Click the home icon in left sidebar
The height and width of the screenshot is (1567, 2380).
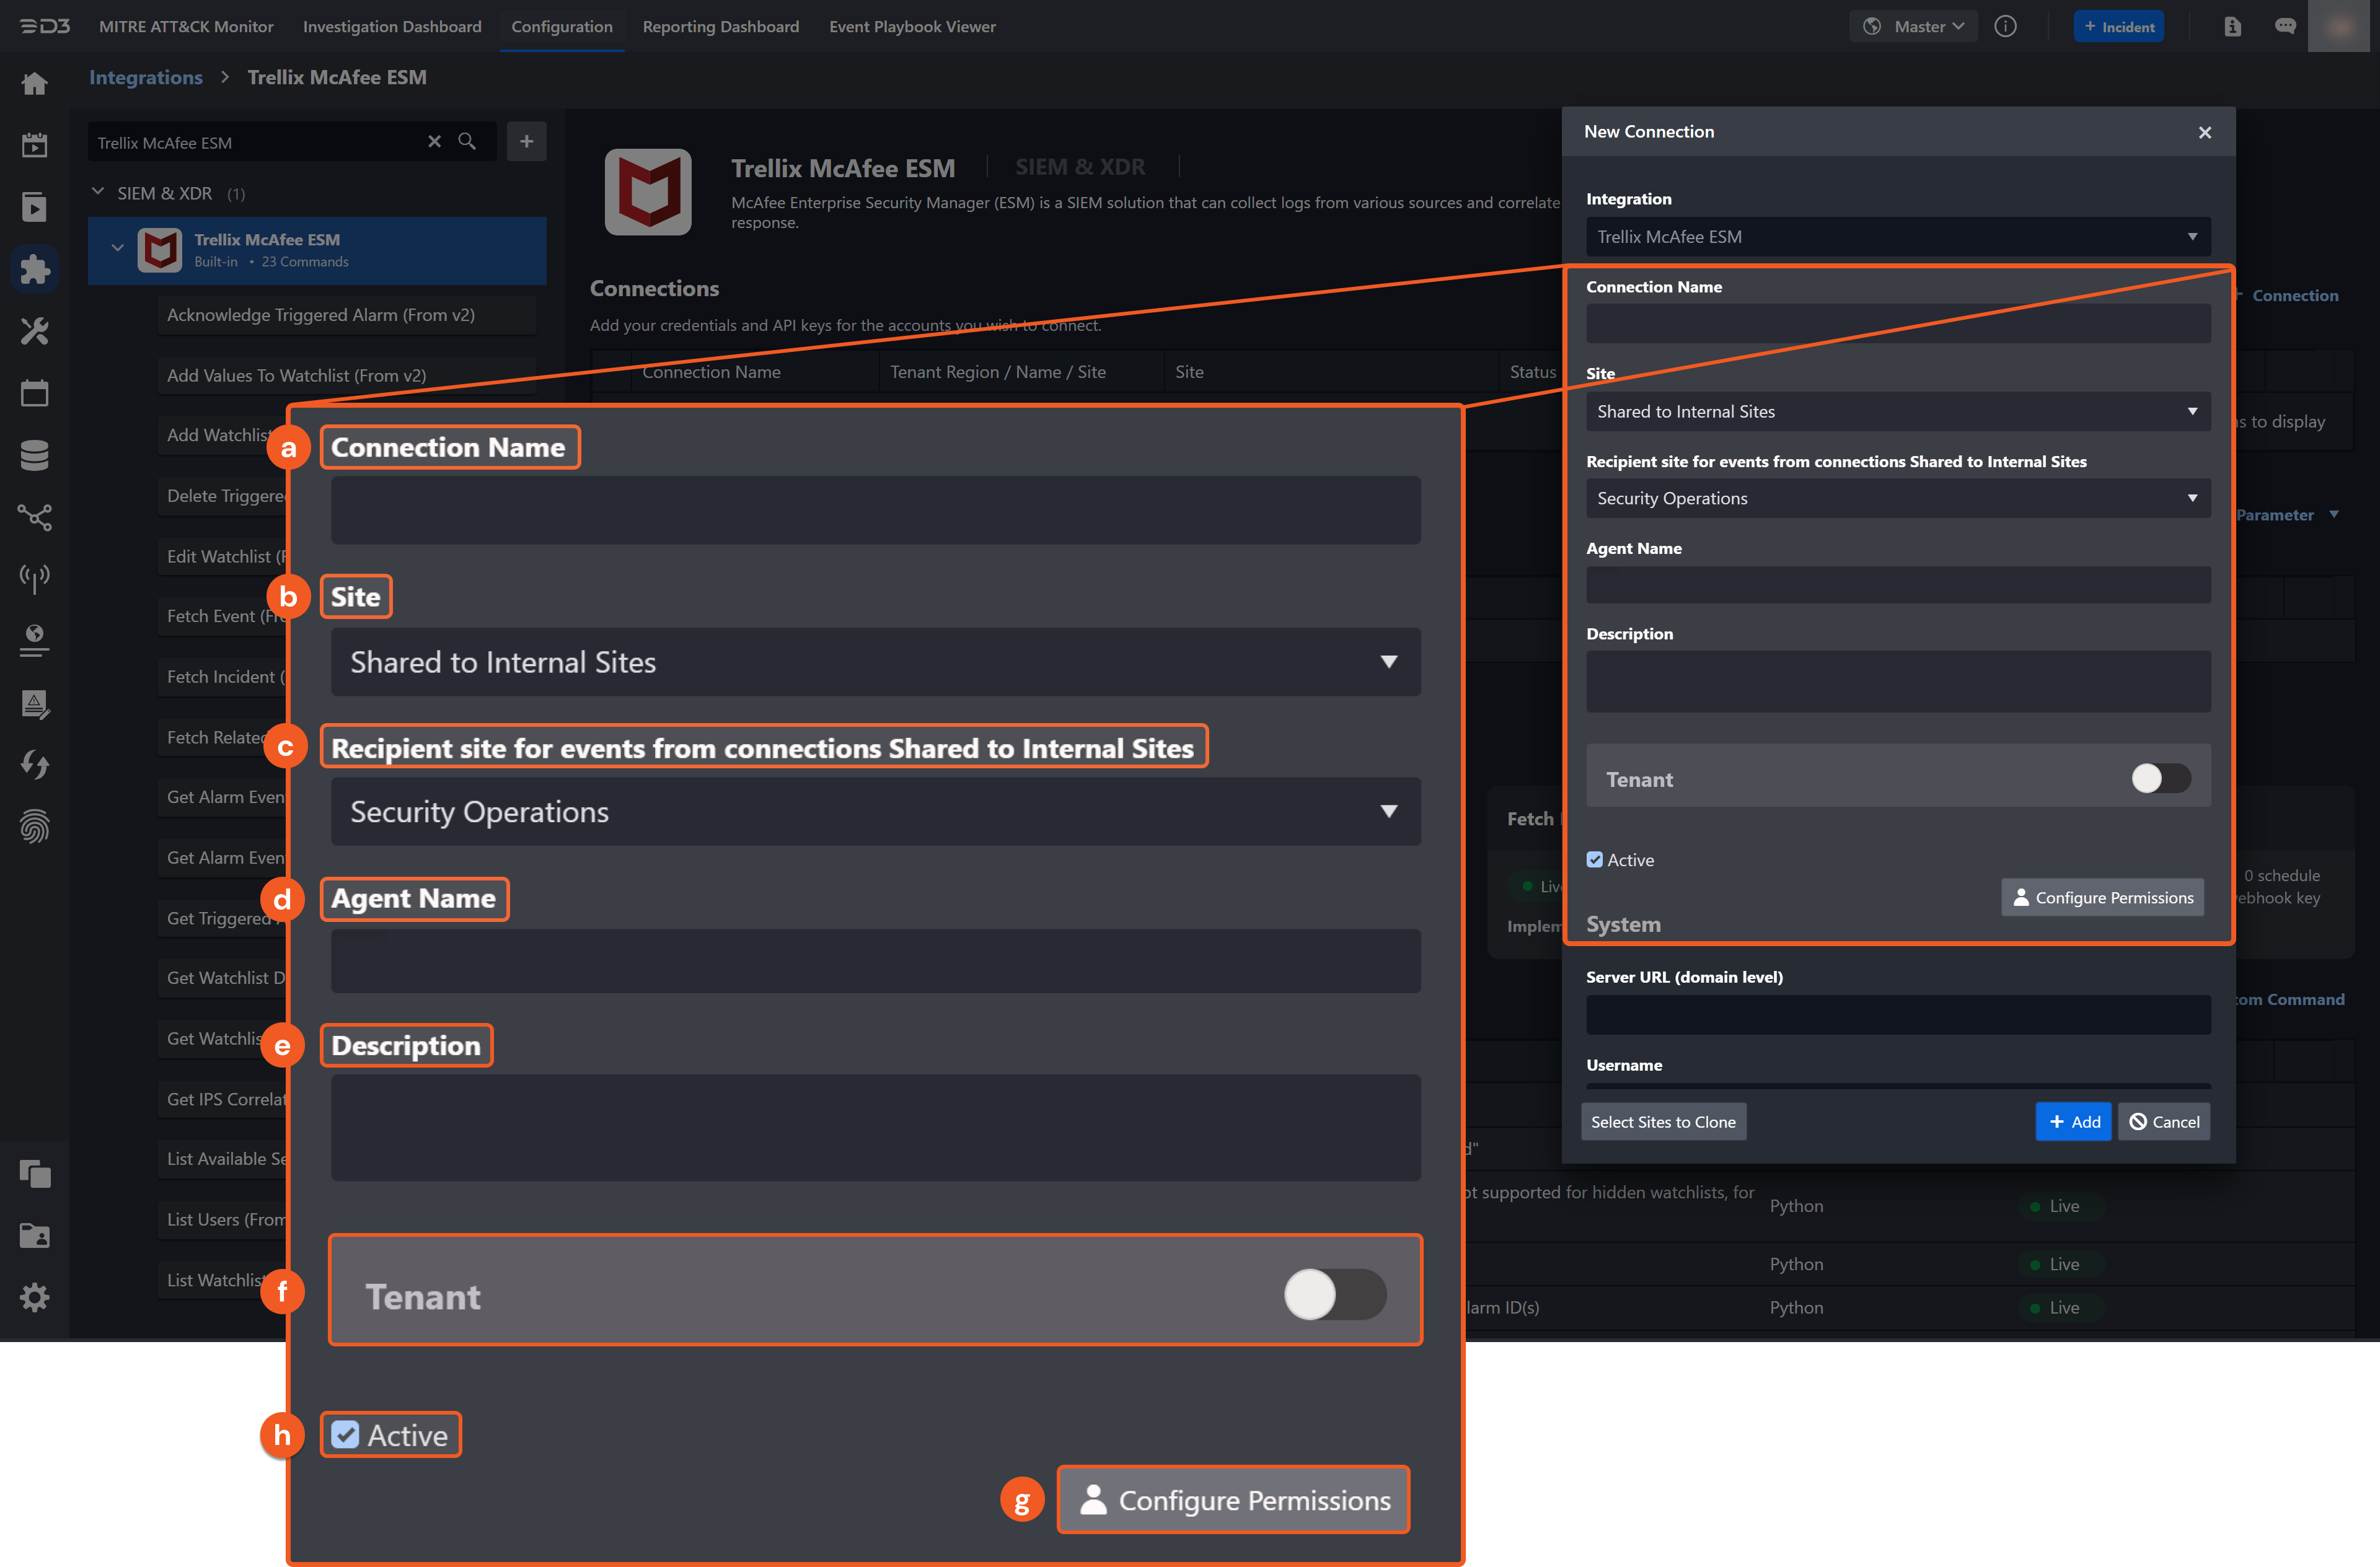point(34,84)
